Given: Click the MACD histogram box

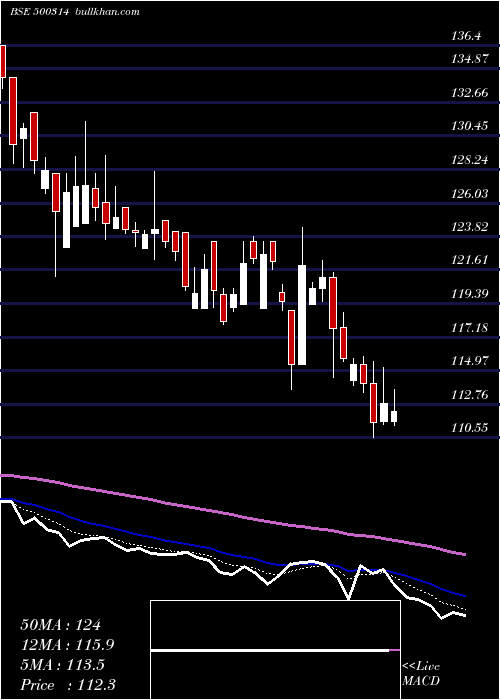Looking at the screenshot, I should [x=275, y=650].
